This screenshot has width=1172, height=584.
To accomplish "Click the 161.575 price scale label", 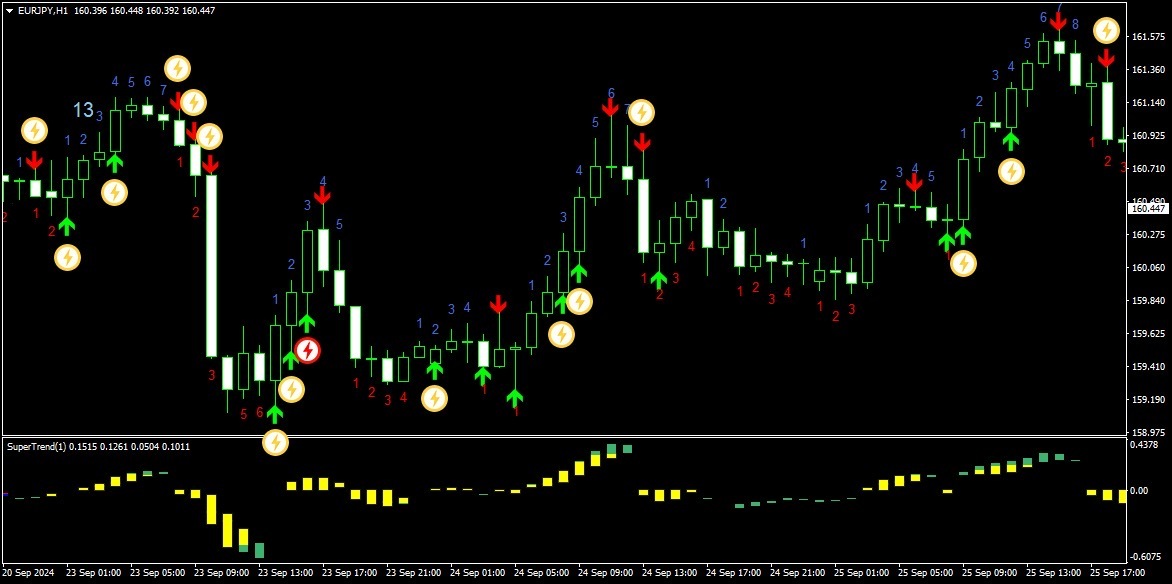I will pyautogui.click(x=1149, y=37).
